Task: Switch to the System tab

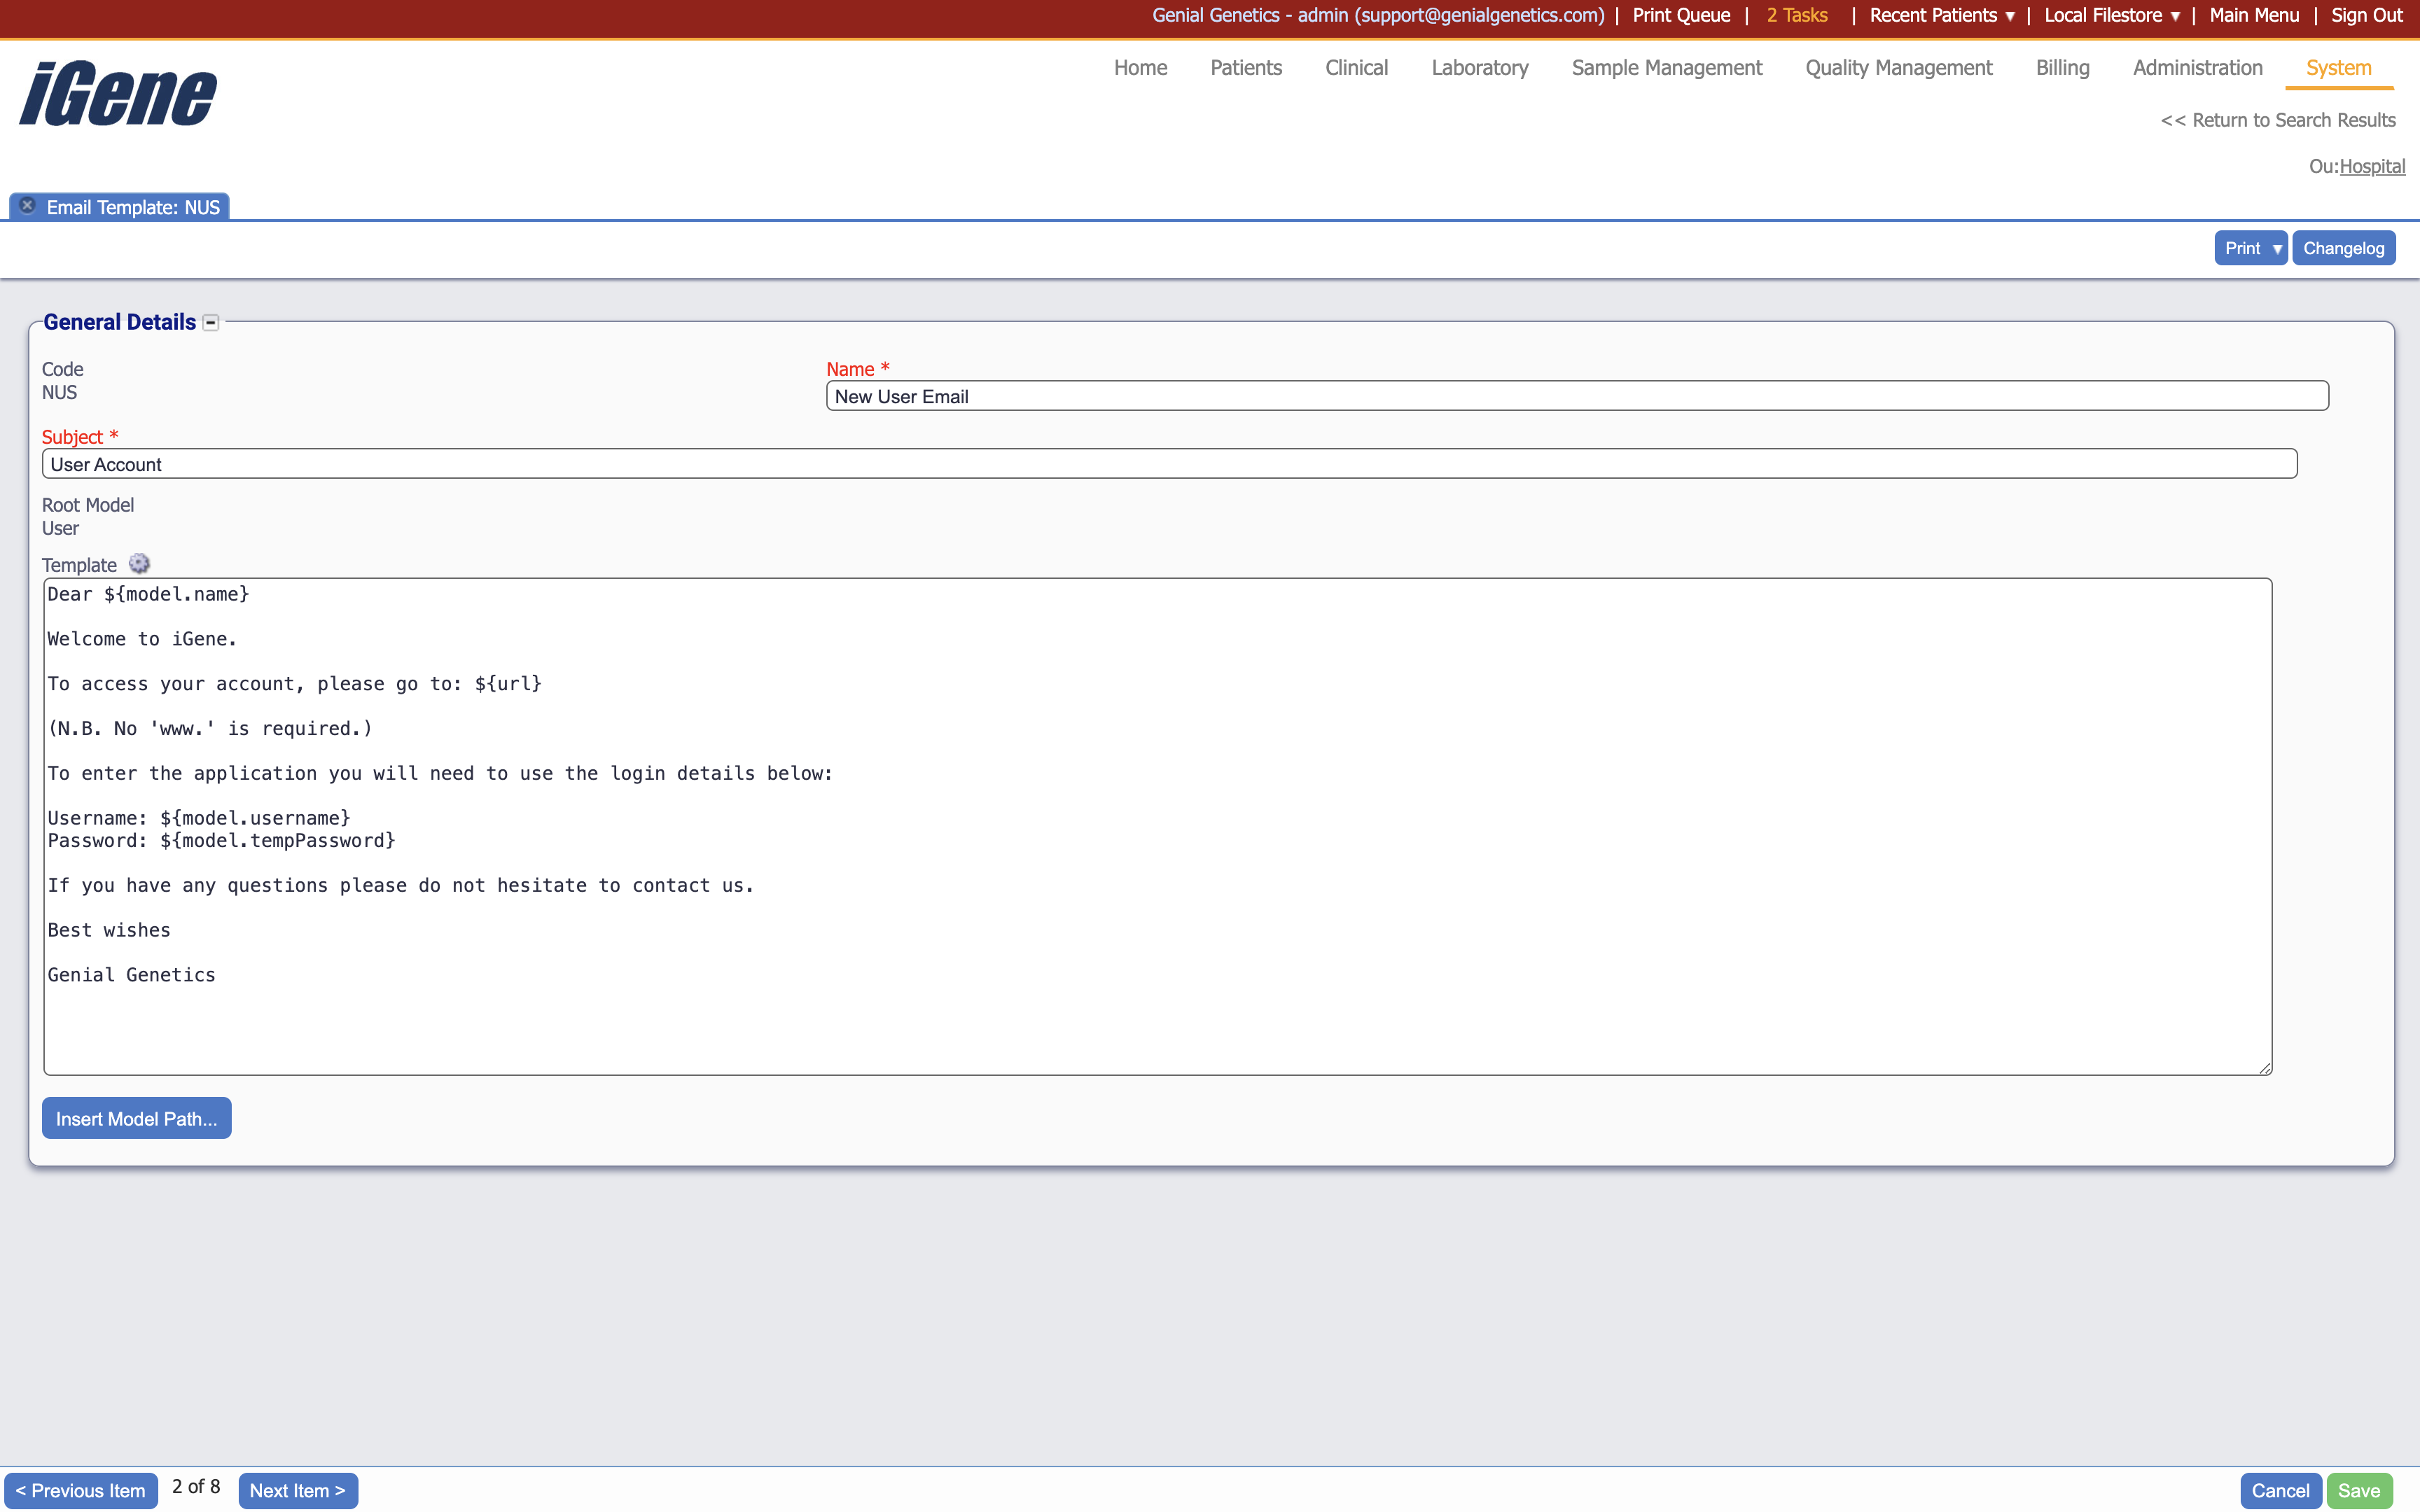Action: pos(2338,68)
